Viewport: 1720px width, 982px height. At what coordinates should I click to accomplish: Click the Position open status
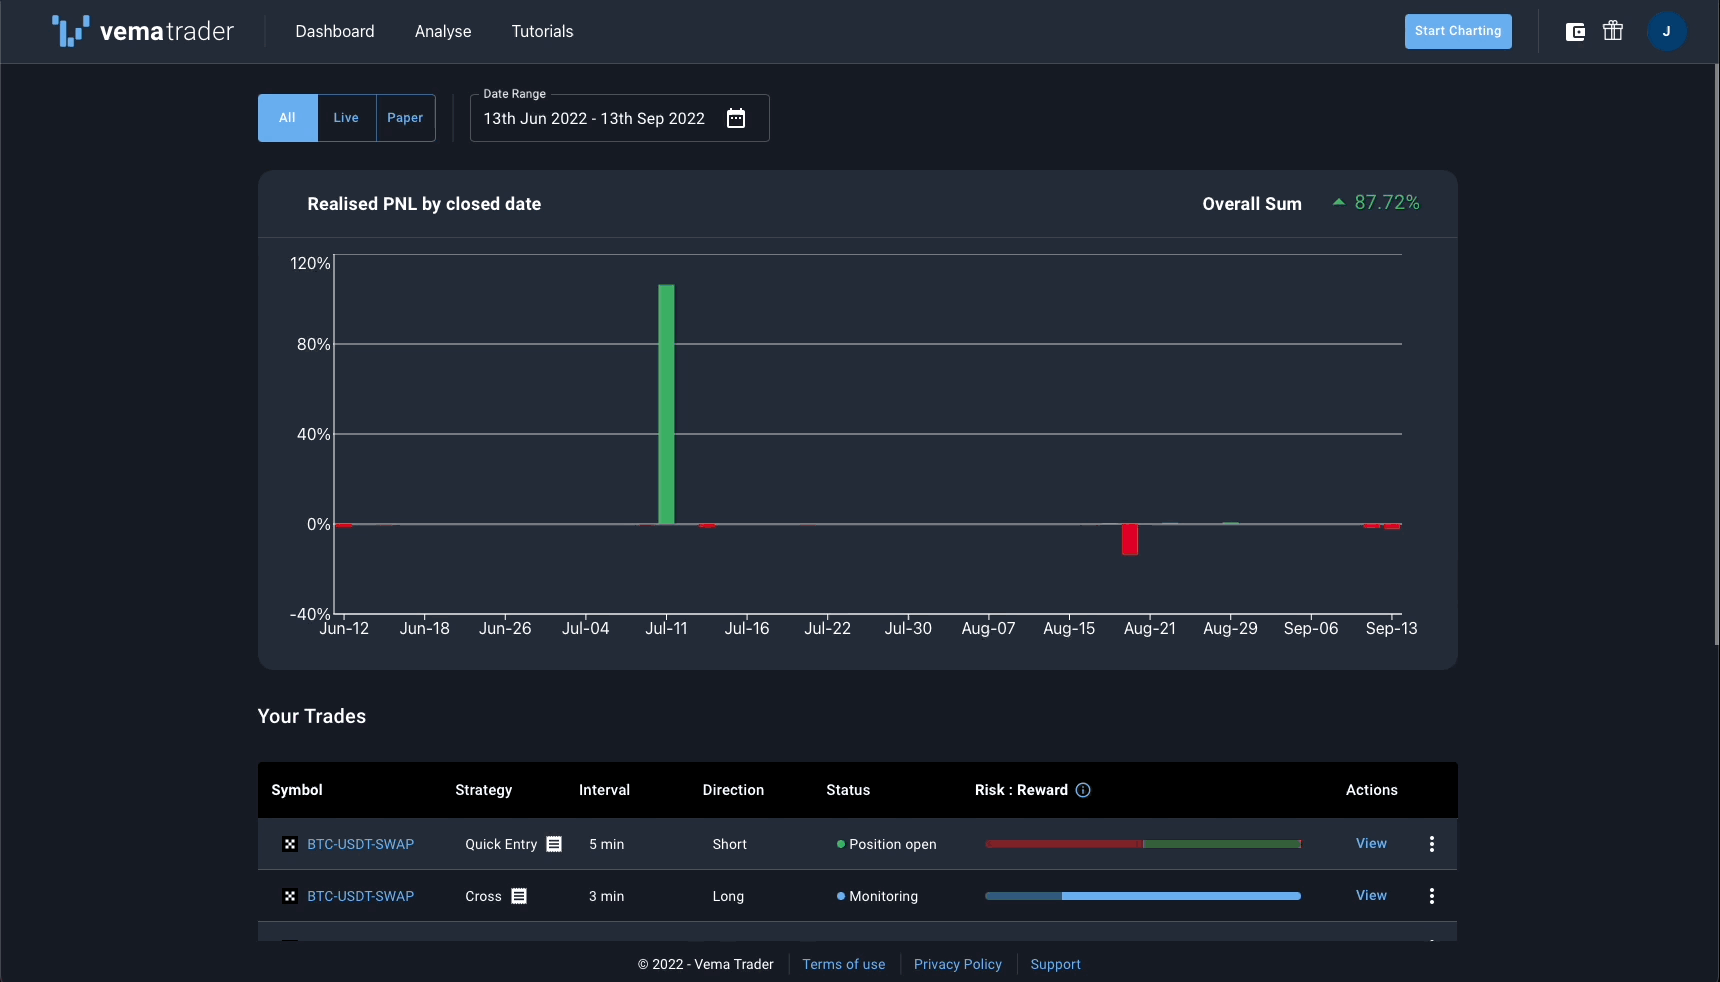click(887, 844)
